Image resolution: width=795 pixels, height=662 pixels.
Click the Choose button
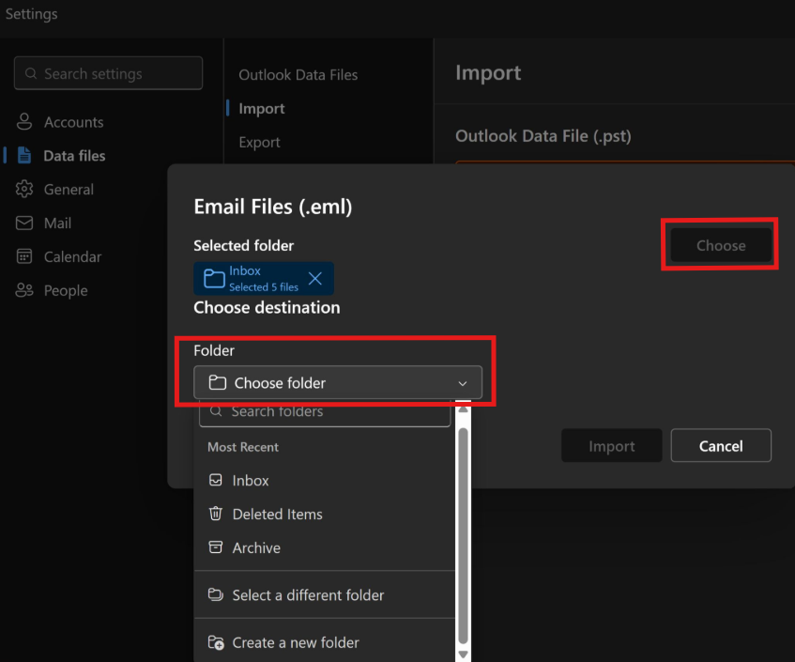pos(720,245)
